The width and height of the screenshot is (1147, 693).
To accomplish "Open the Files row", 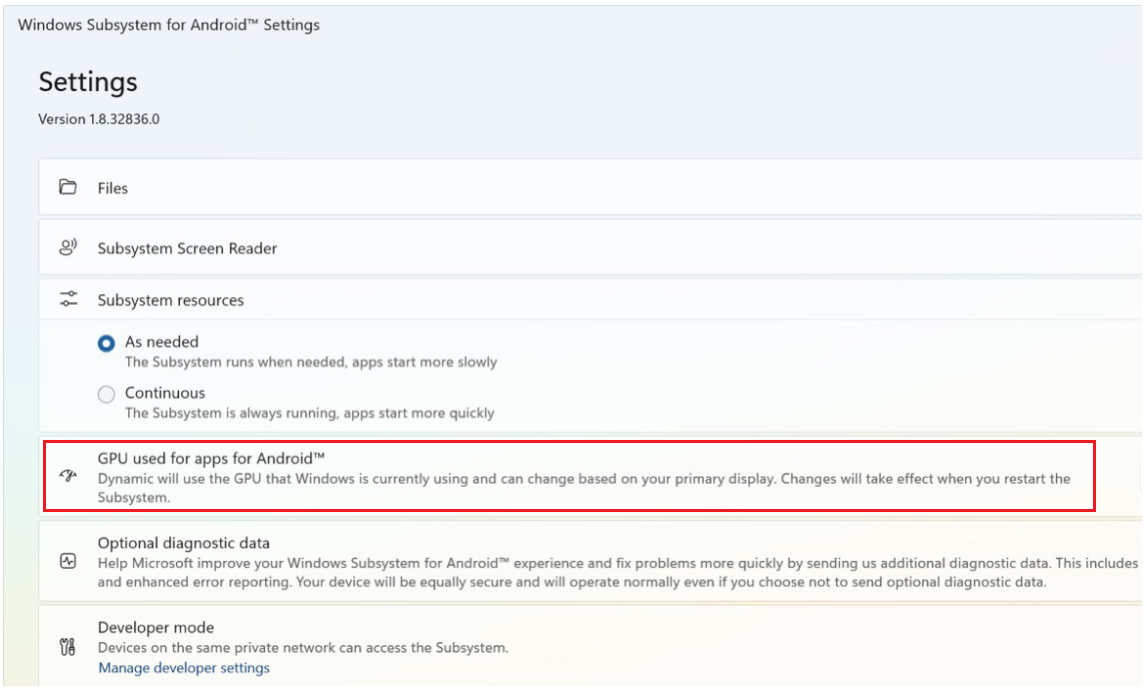I will pyautogui.click(x=113, y=188).
